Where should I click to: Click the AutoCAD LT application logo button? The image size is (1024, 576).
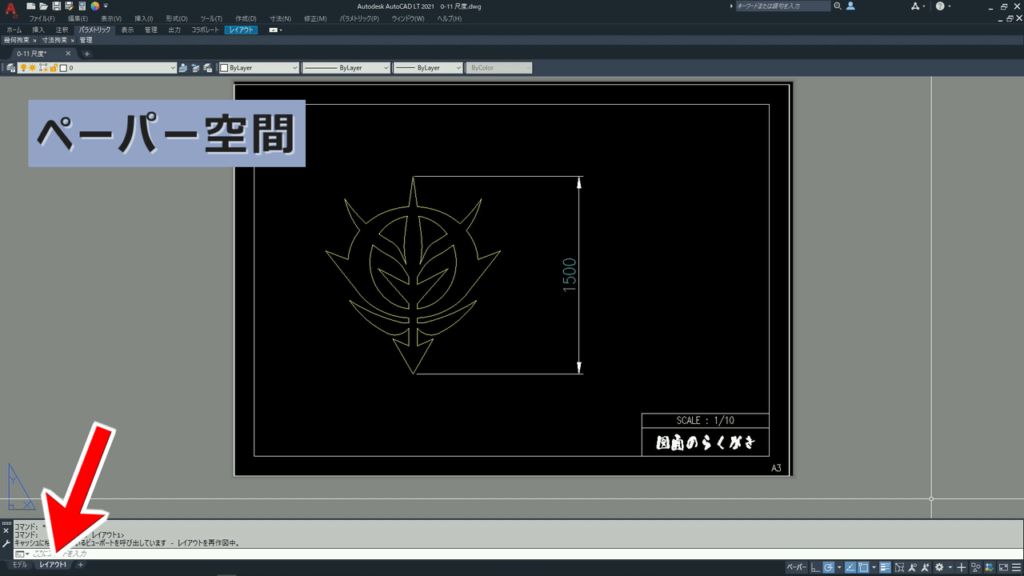tap(10, 8)
